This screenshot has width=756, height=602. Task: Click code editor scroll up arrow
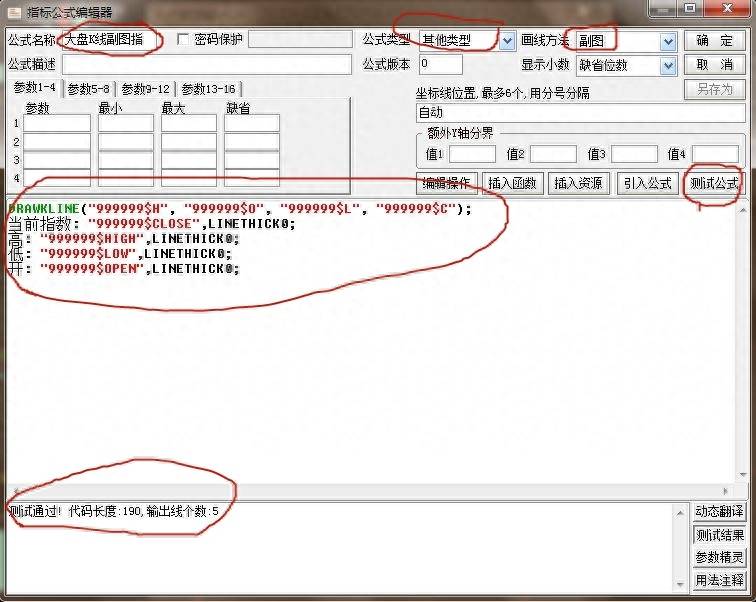point(742,210)
